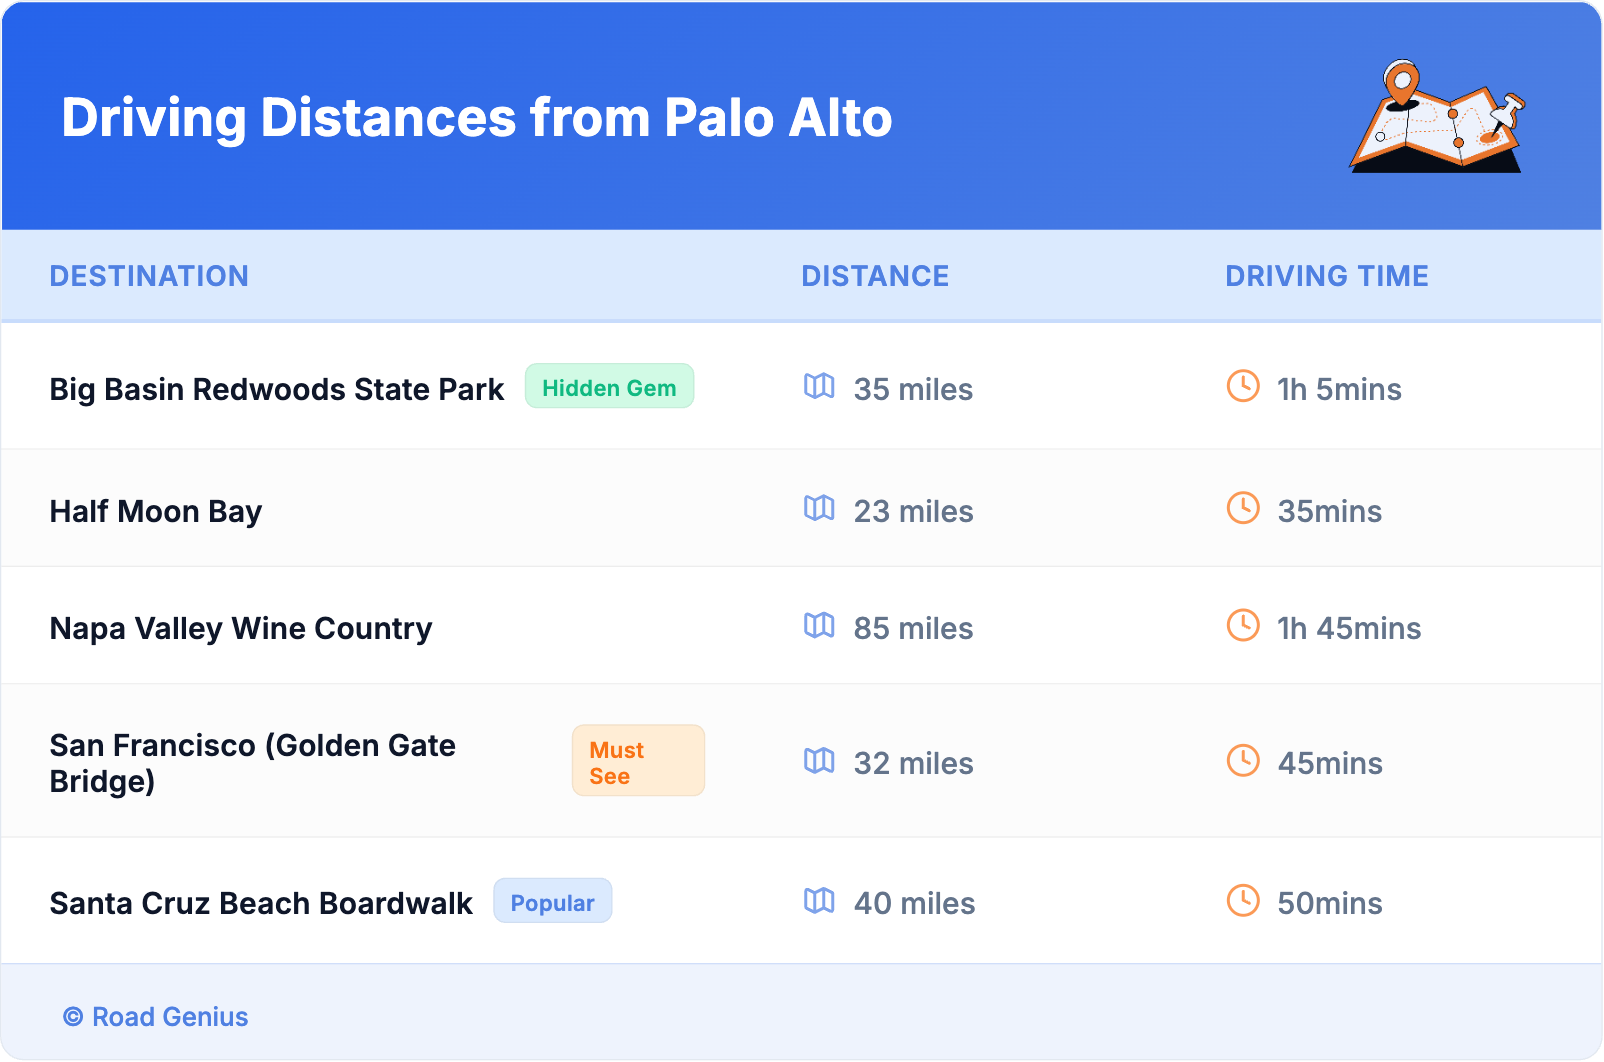This screenshot has height=1062, width=1604.
Task: Select the Napa Valley Wine Country row
Action: tap(241, 628)
